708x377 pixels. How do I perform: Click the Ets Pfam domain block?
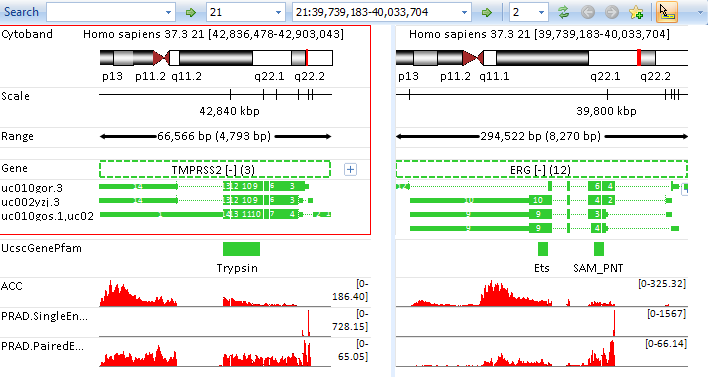[x=543, y=249]
